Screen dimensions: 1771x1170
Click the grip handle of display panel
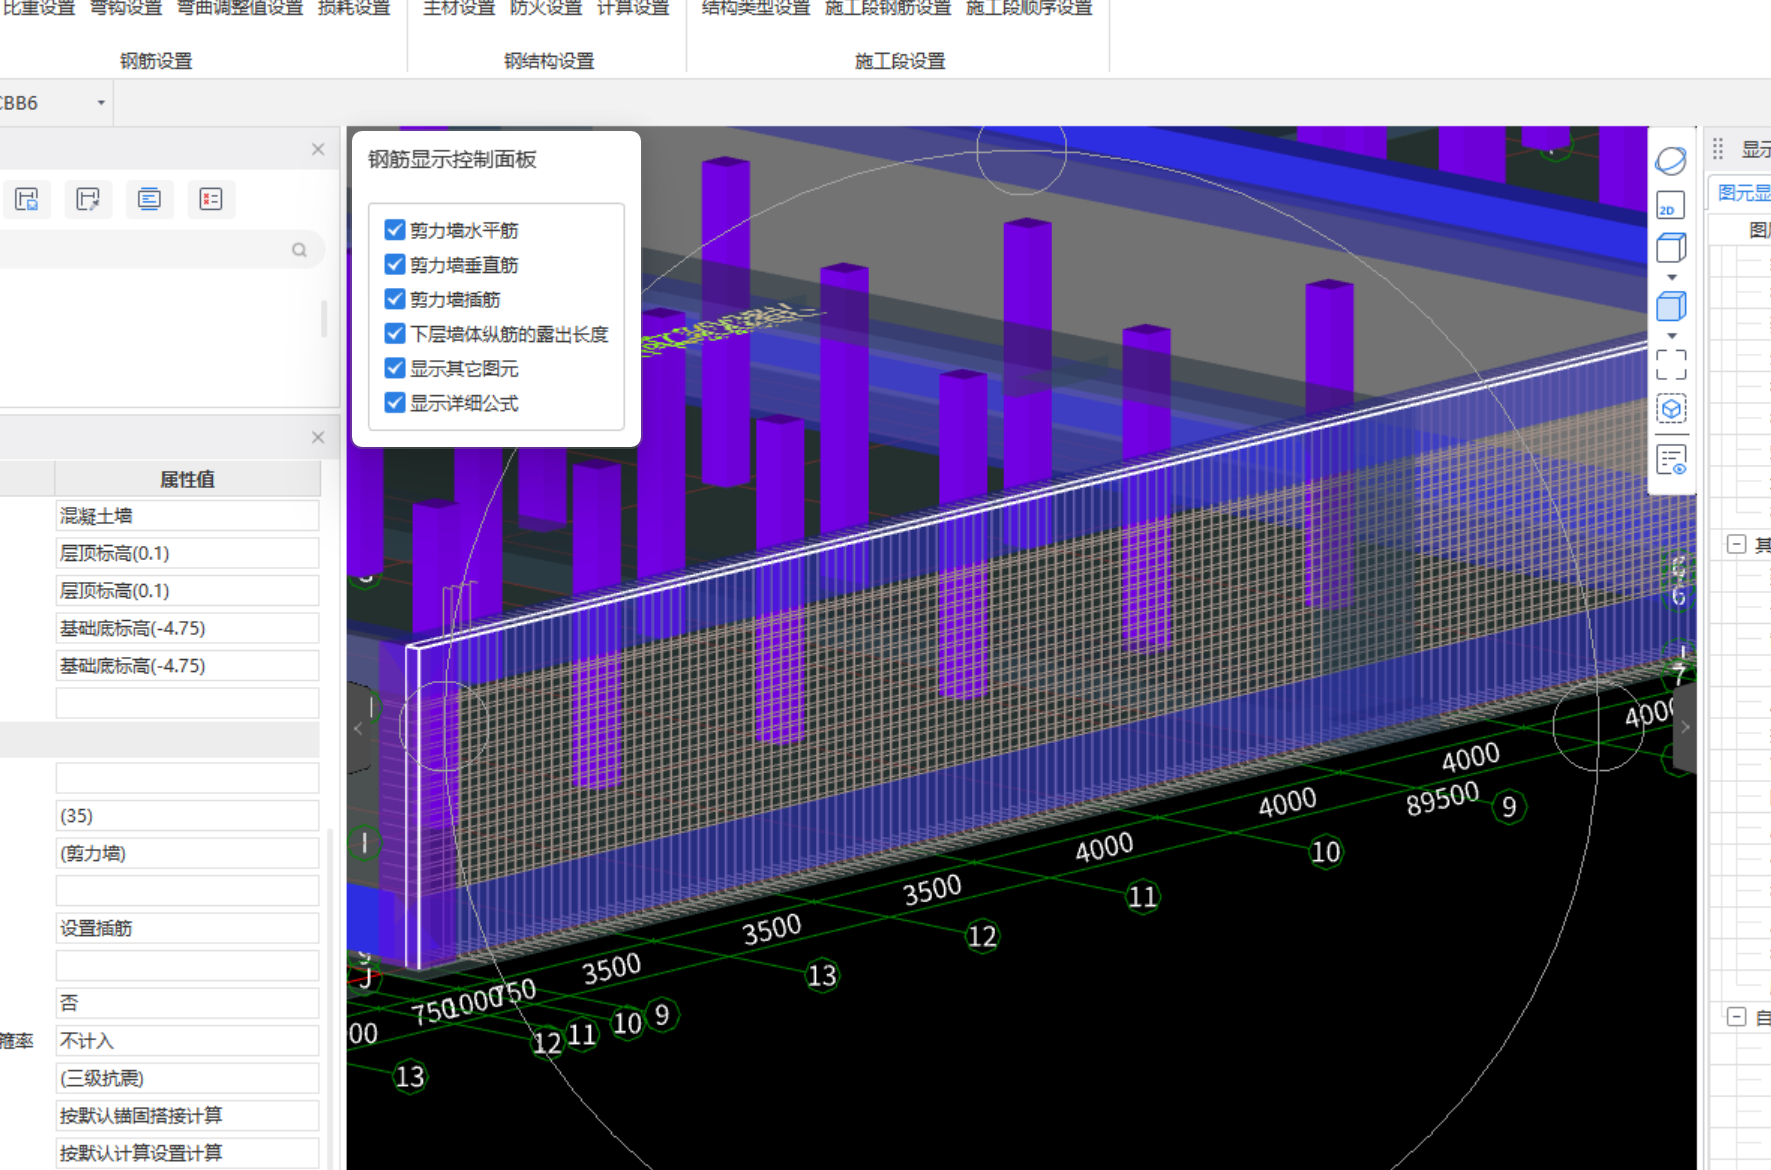tap(1718, 149)
